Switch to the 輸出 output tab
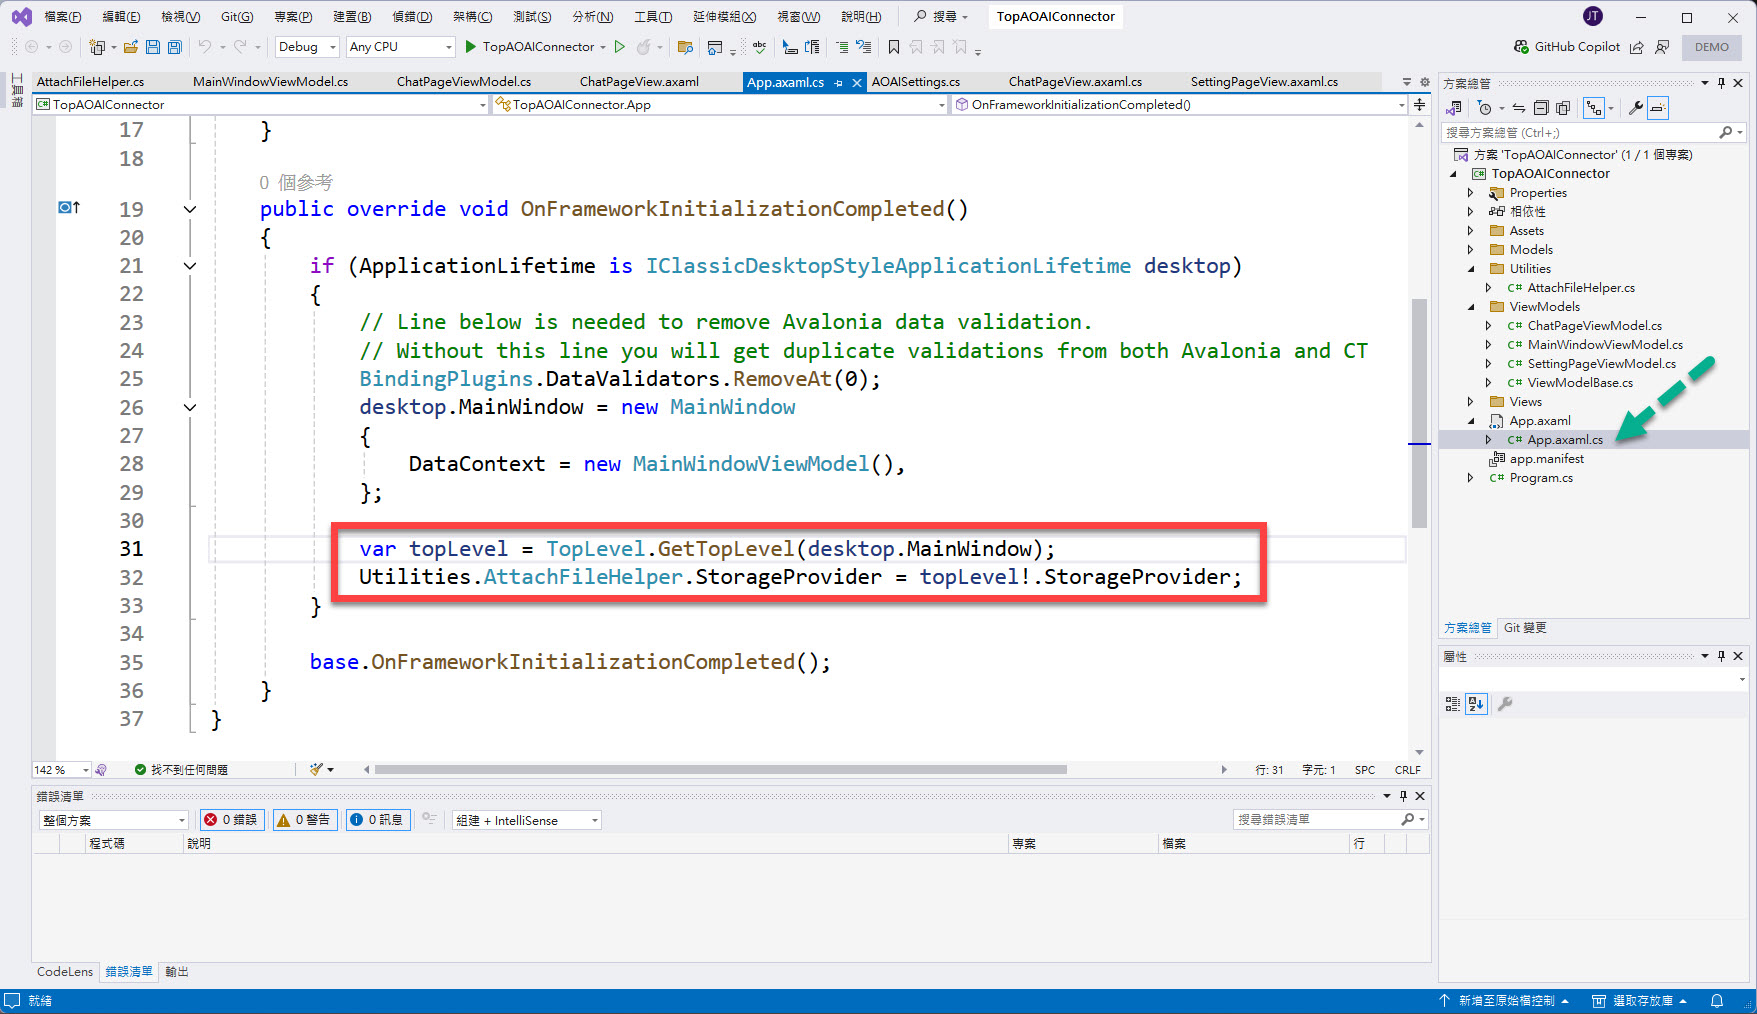Image resolution: width=1757 pixels, height=1014 pixels. tap(177, 972)
